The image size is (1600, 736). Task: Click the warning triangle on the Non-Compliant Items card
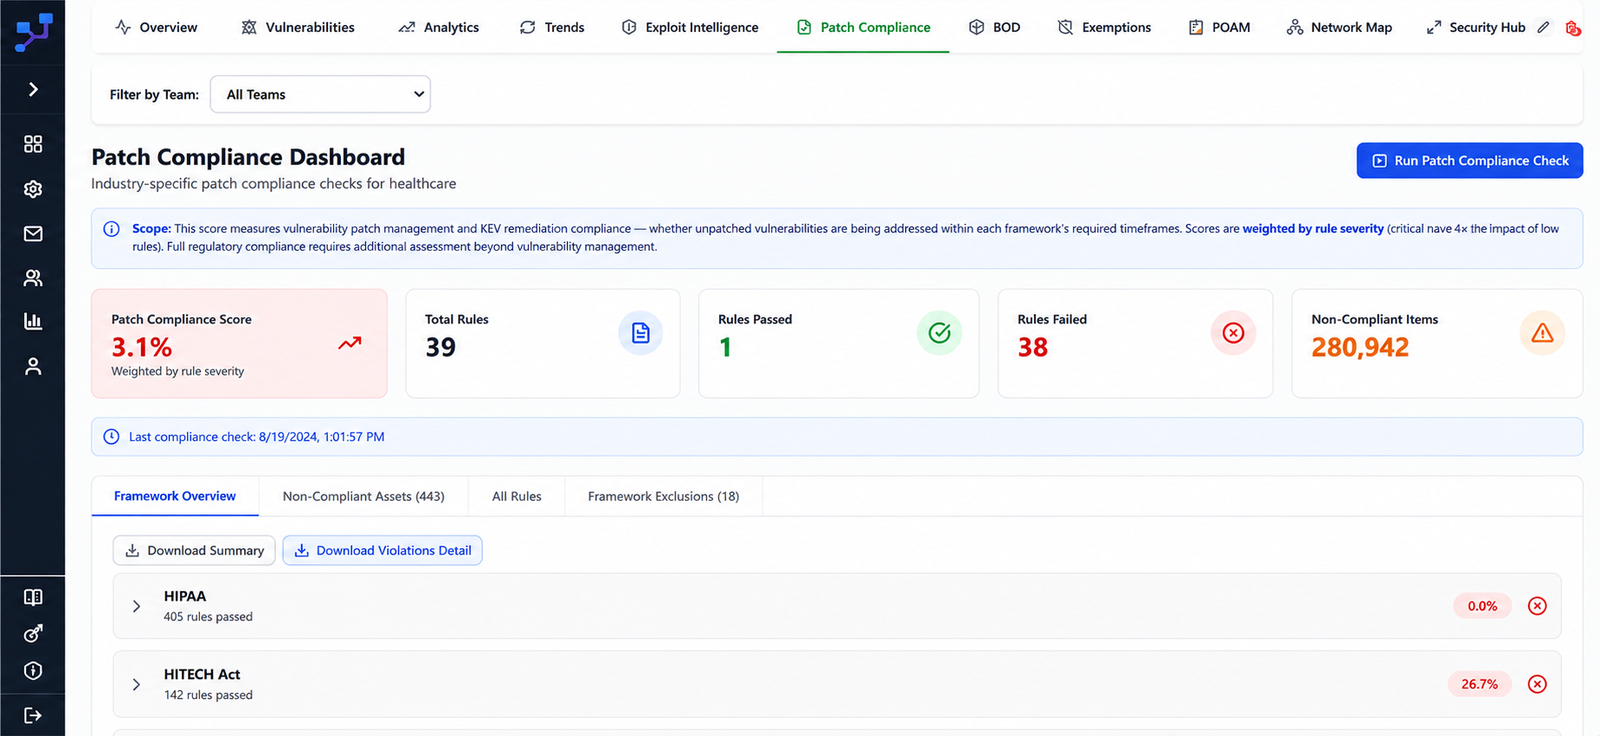tap(1542, 333)
